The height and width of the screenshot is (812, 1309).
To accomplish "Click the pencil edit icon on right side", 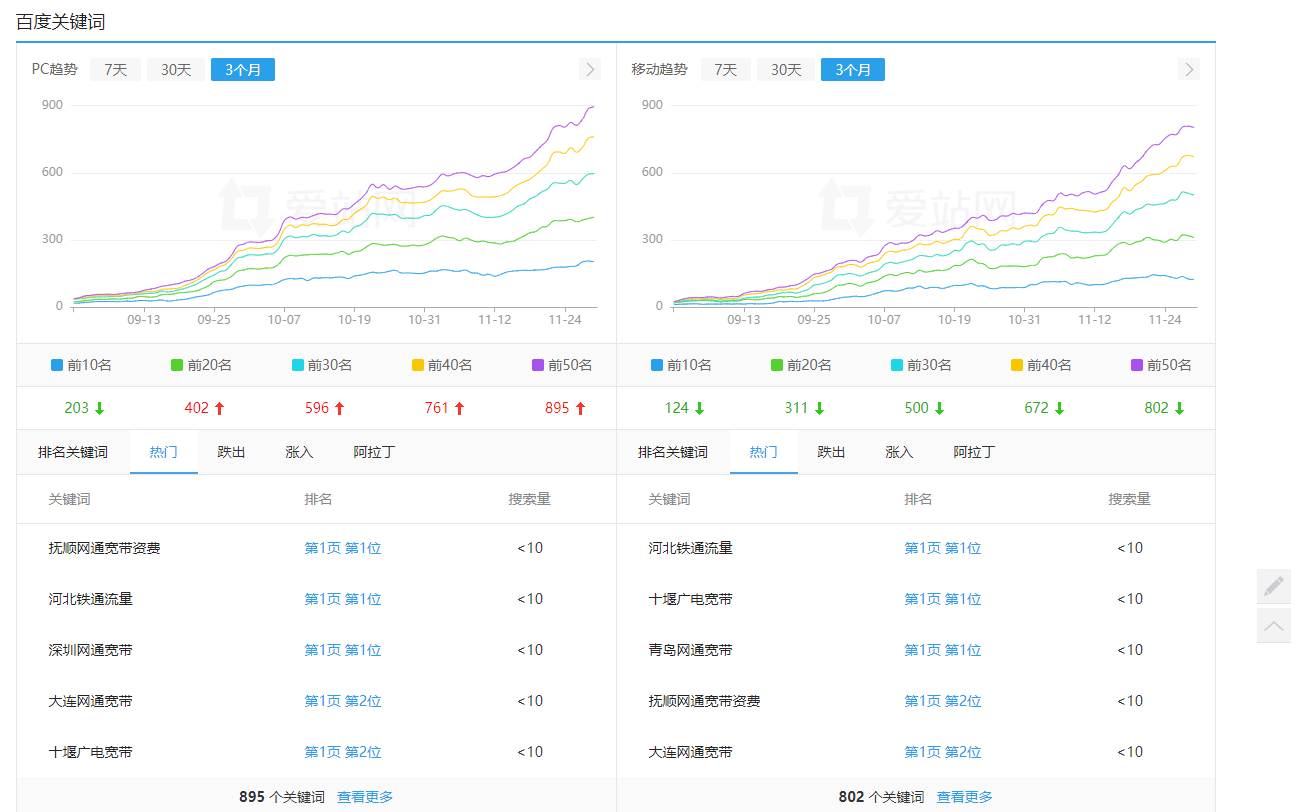I will tap(1273, 586).
